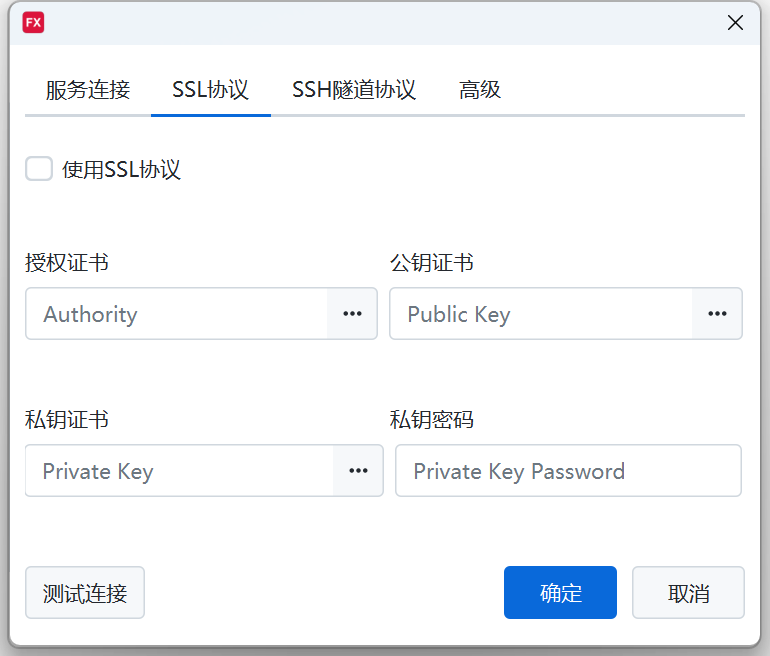
Task: Click the 私钥密码 label text
Action: 431,420
